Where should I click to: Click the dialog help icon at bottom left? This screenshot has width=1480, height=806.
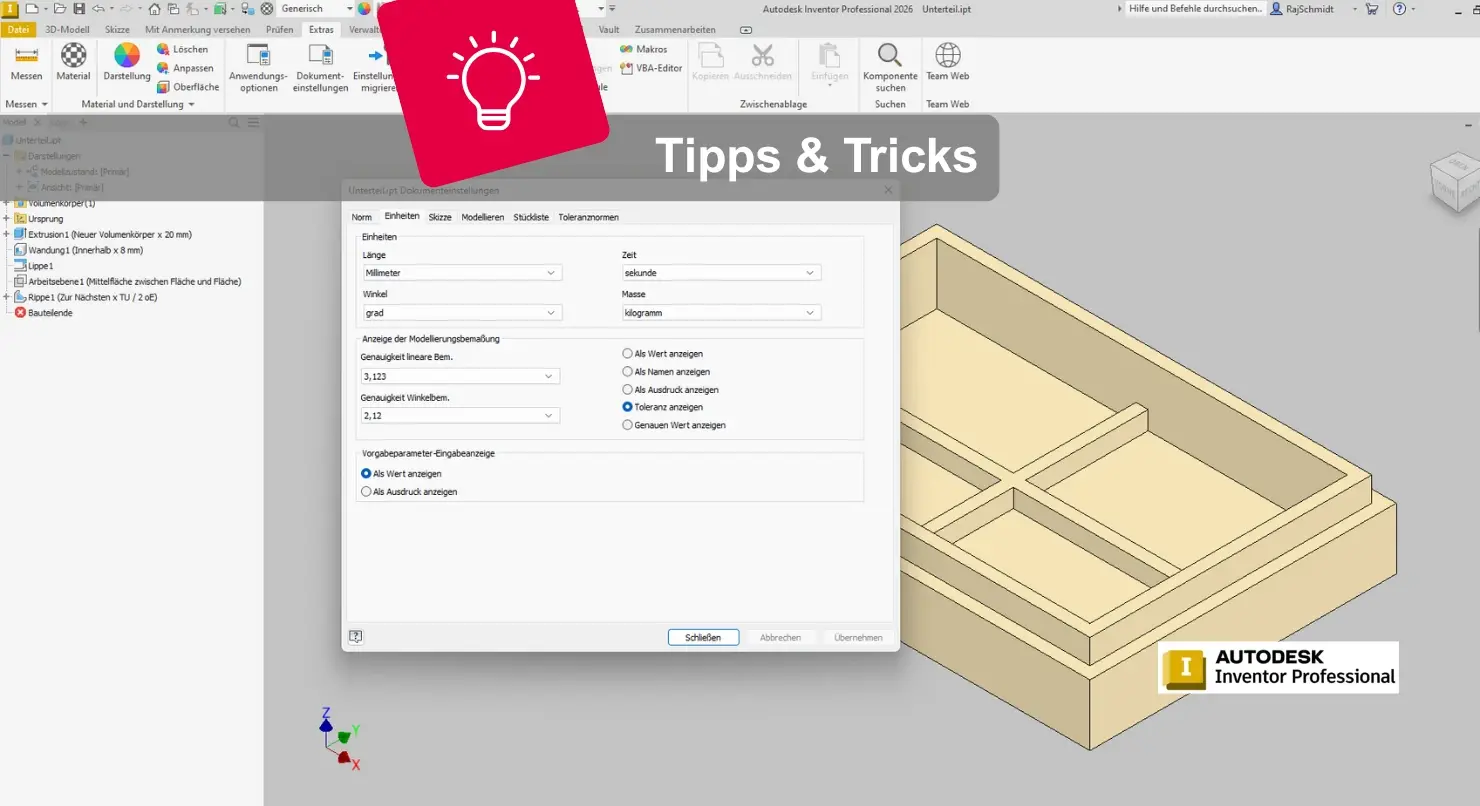356,637
